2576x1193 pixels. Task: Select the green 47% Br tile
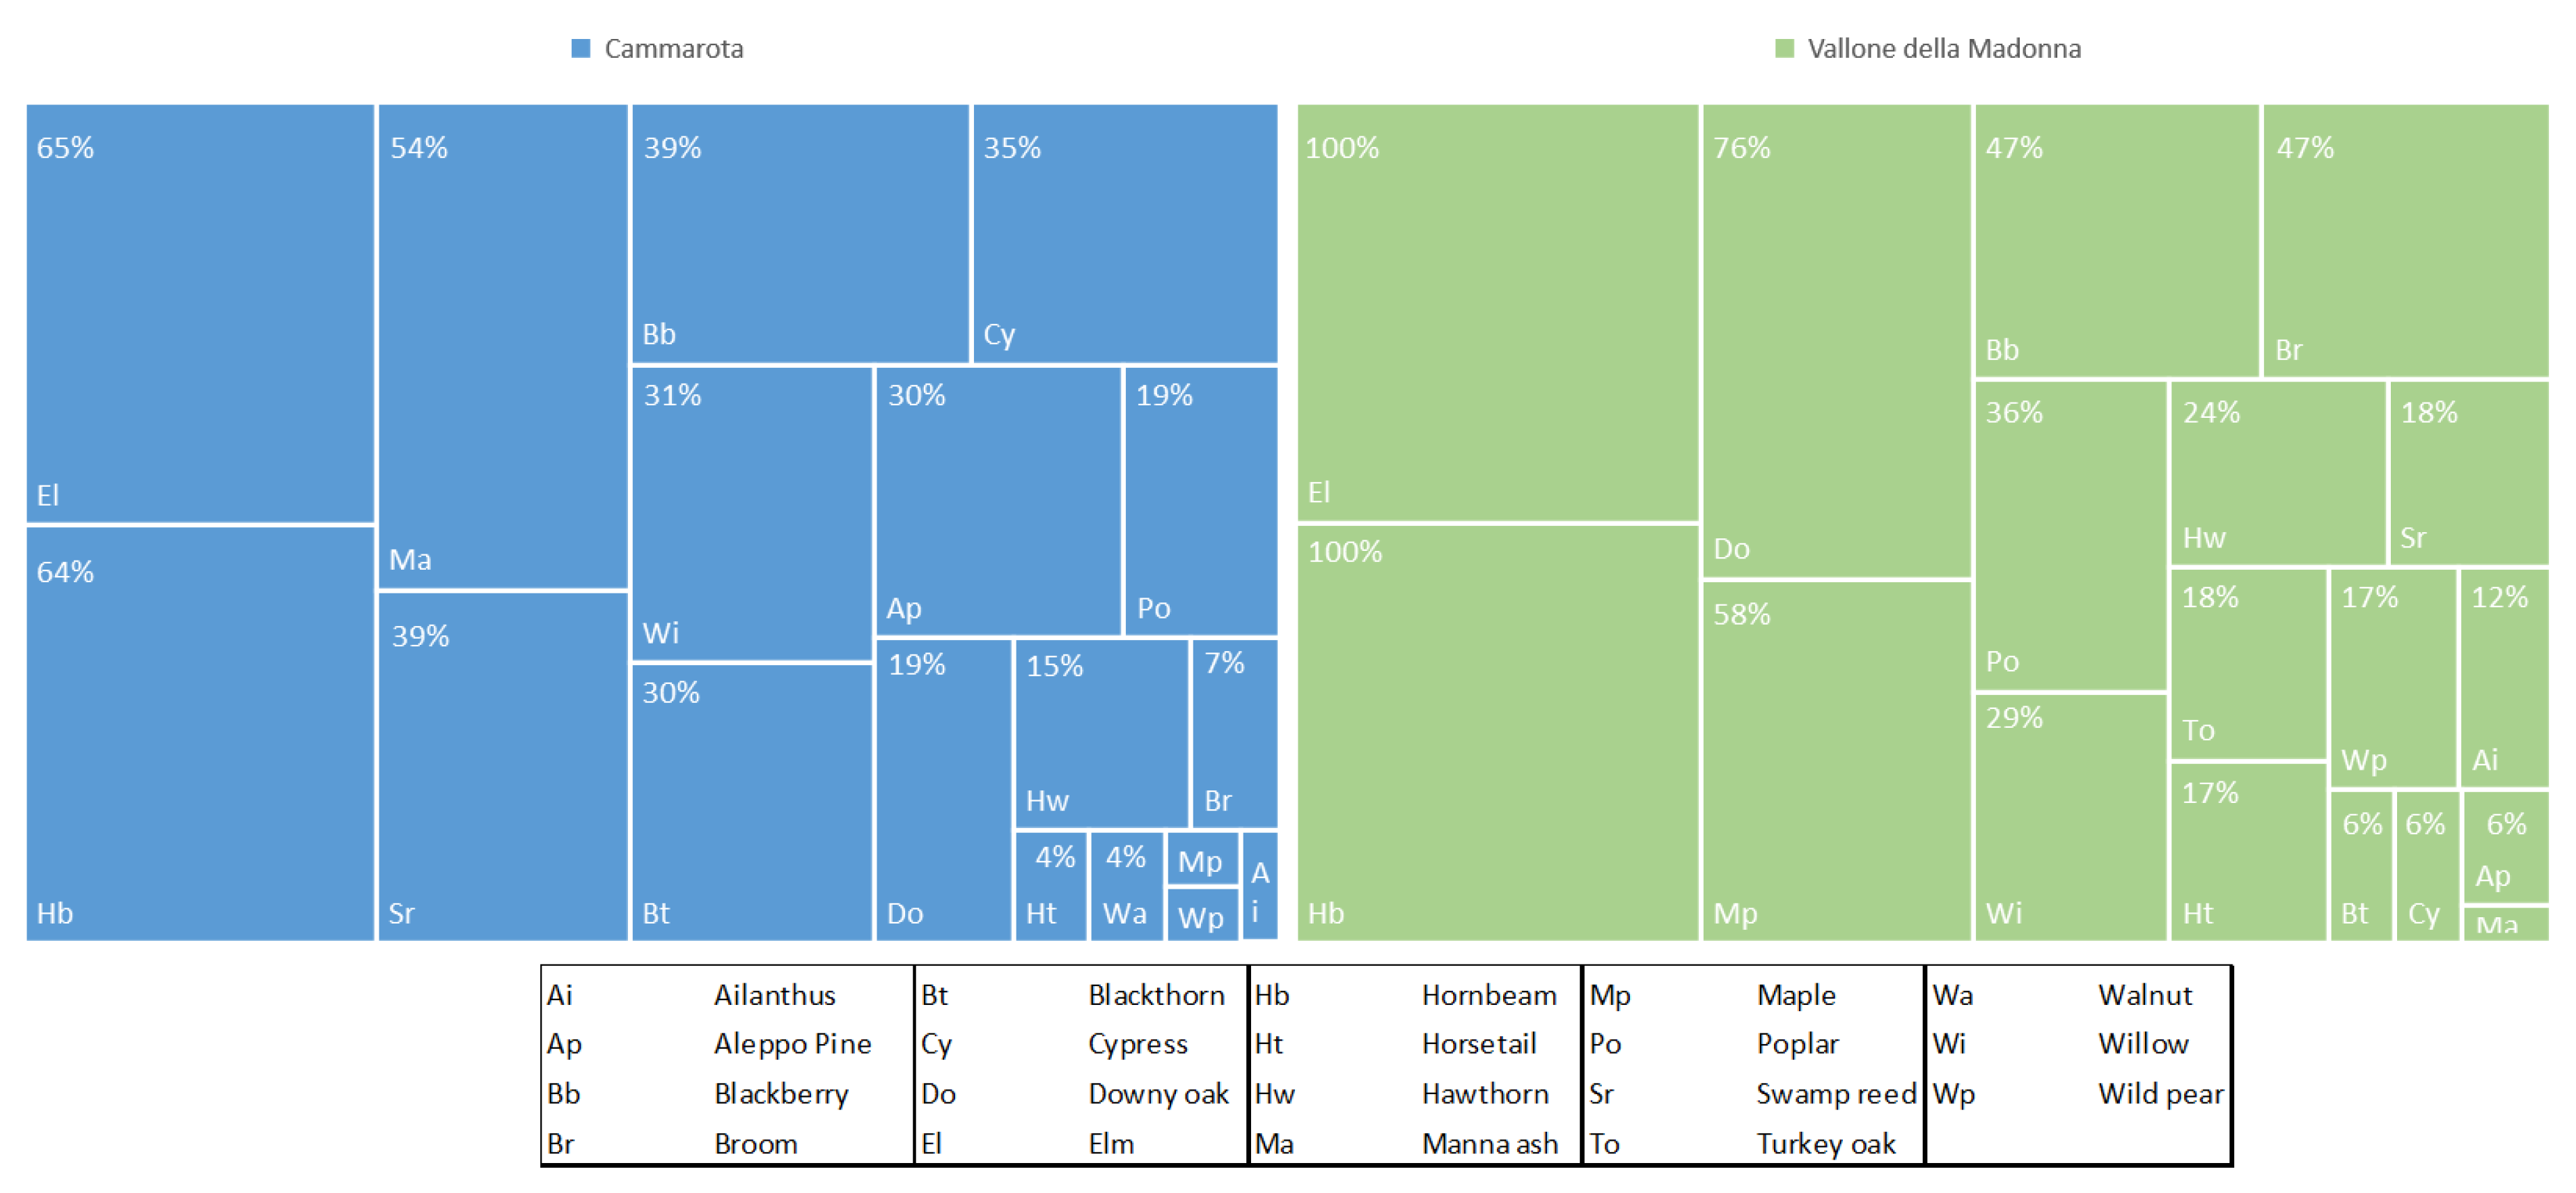pyautogui.click(x=2405, y=240)
